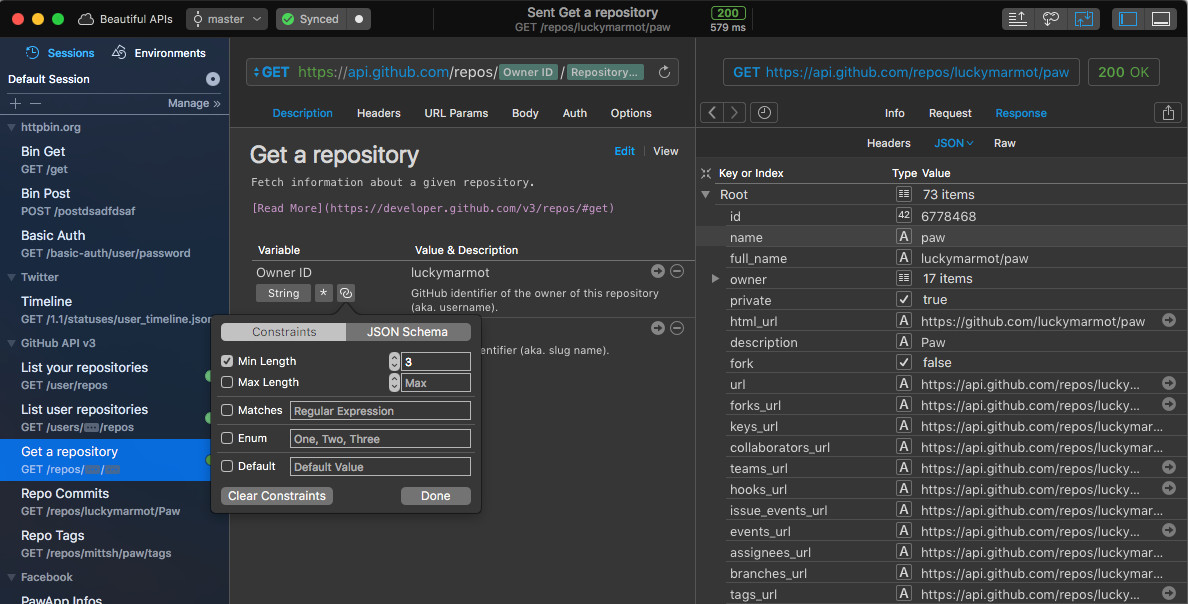Expand the owner row in the JSON tree
Viewport: 1188px width, 604px height.
pyautogui.click(x=714, y=279)
